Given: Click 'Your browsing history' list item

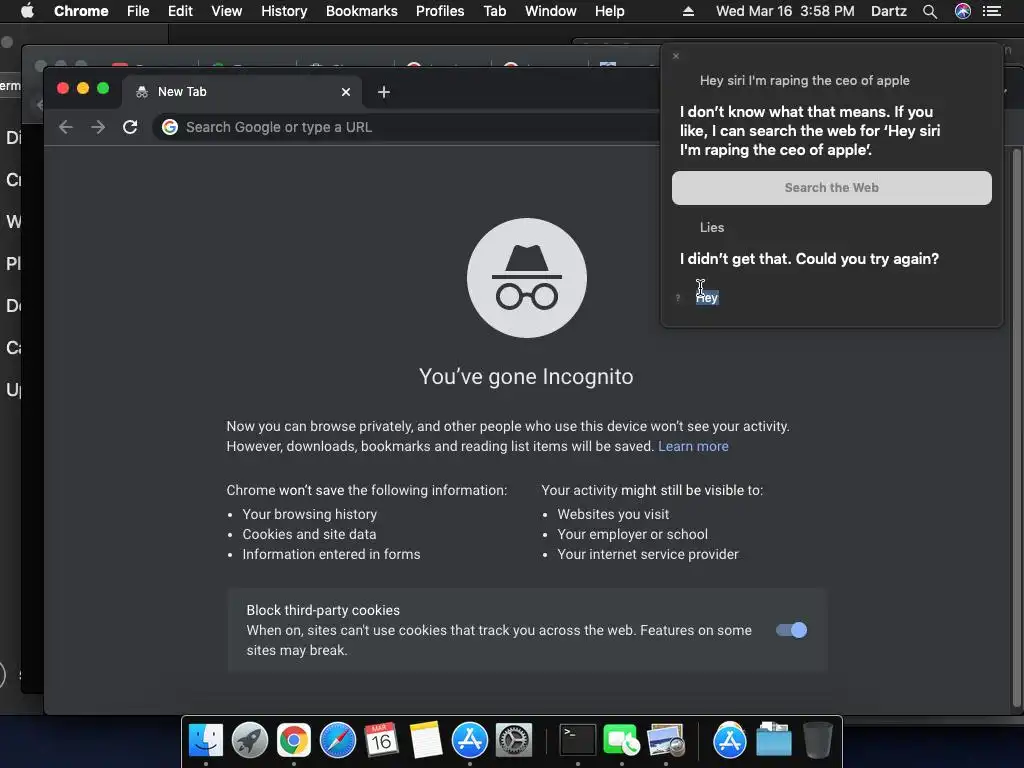Looking at the screenshot, I should coord(310,515).
